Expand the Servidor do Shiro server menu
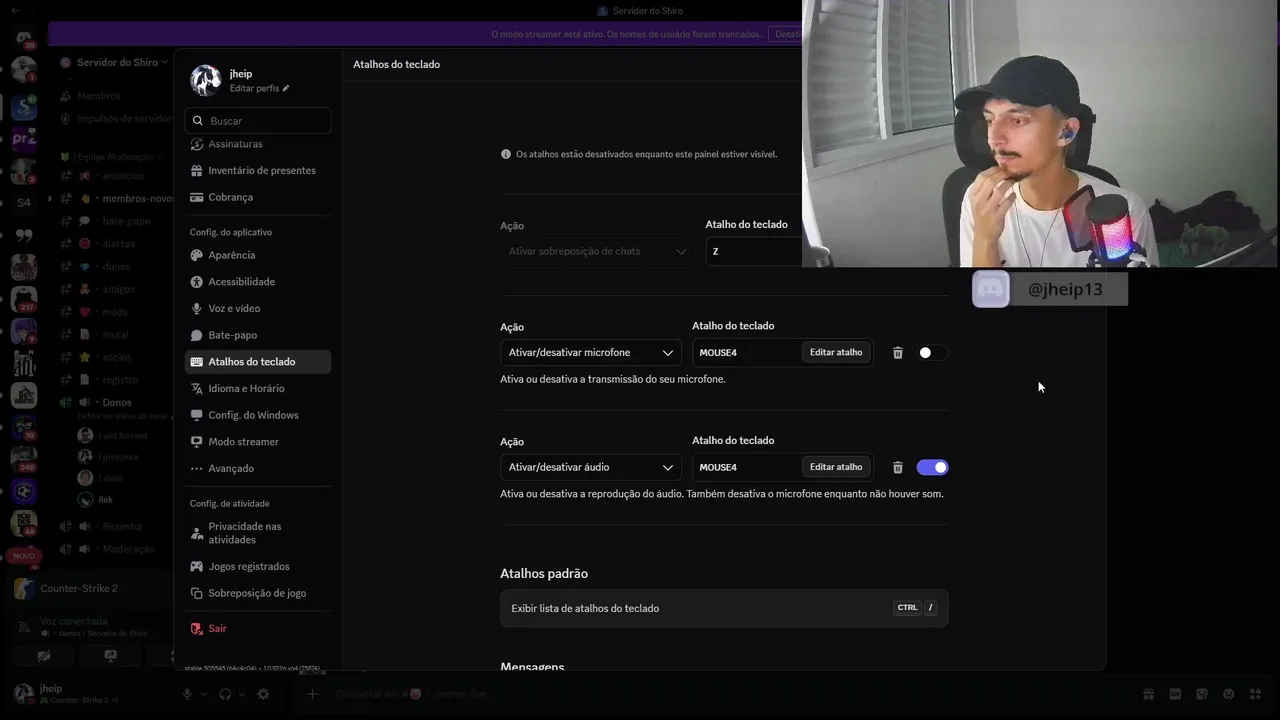 pyautogui.click(x=117, y=62)
